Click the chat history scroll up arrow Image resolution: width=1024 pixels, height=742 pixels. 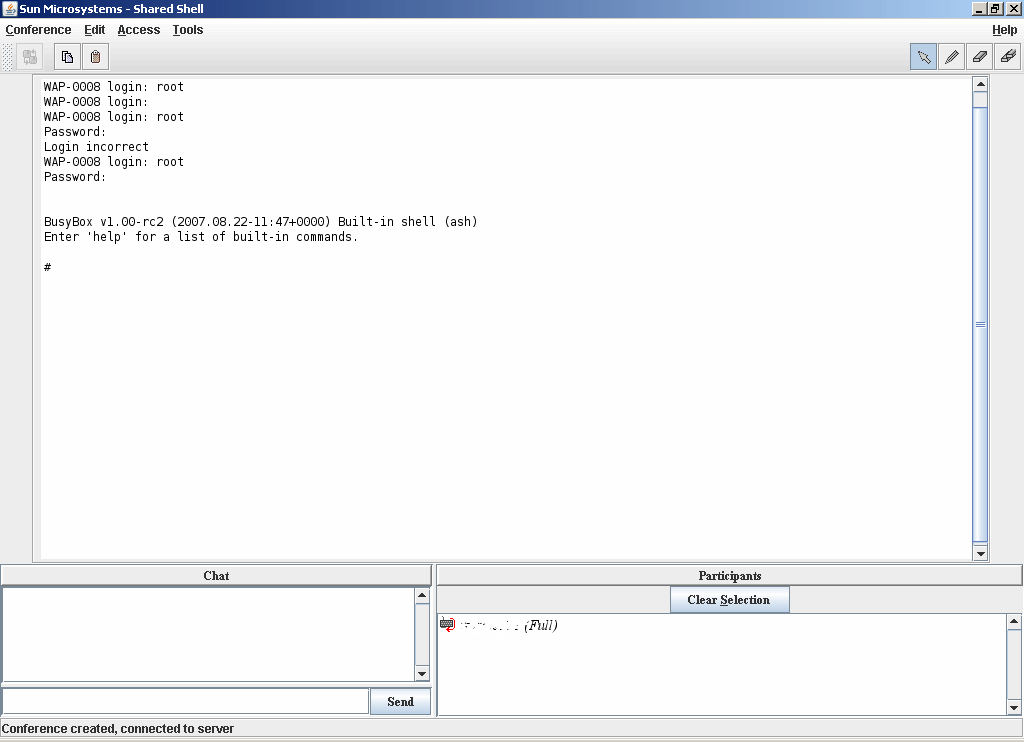(x=422, y=595)
